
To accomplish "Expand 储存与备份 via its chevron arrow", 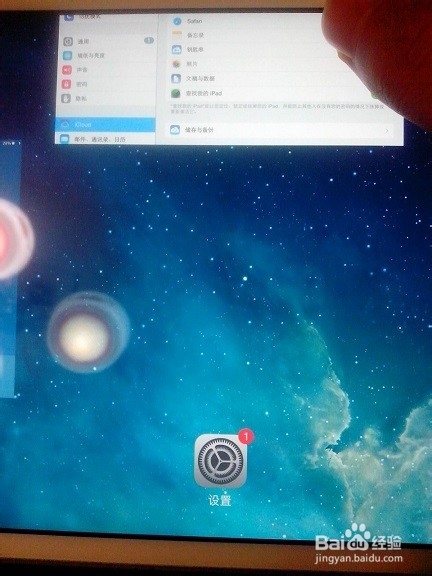I will (x=387, y=131).
